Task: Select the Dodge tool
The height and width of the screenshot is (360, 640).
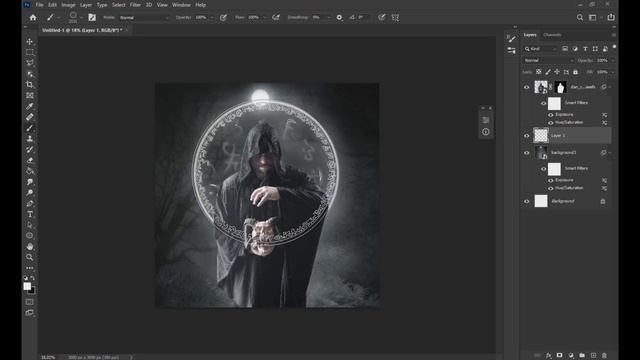Action: [x=30, y=193]
